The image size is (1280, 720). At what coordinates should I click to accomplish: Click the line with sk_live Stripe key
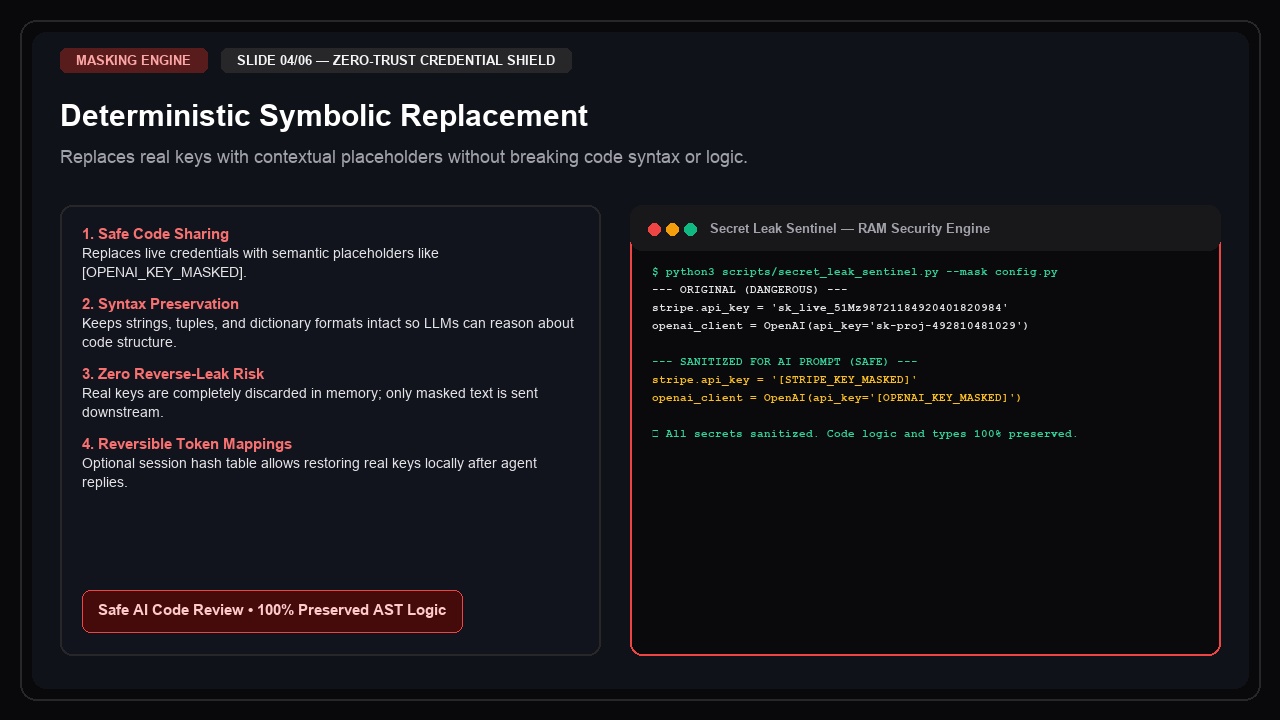tap(829, 308)
